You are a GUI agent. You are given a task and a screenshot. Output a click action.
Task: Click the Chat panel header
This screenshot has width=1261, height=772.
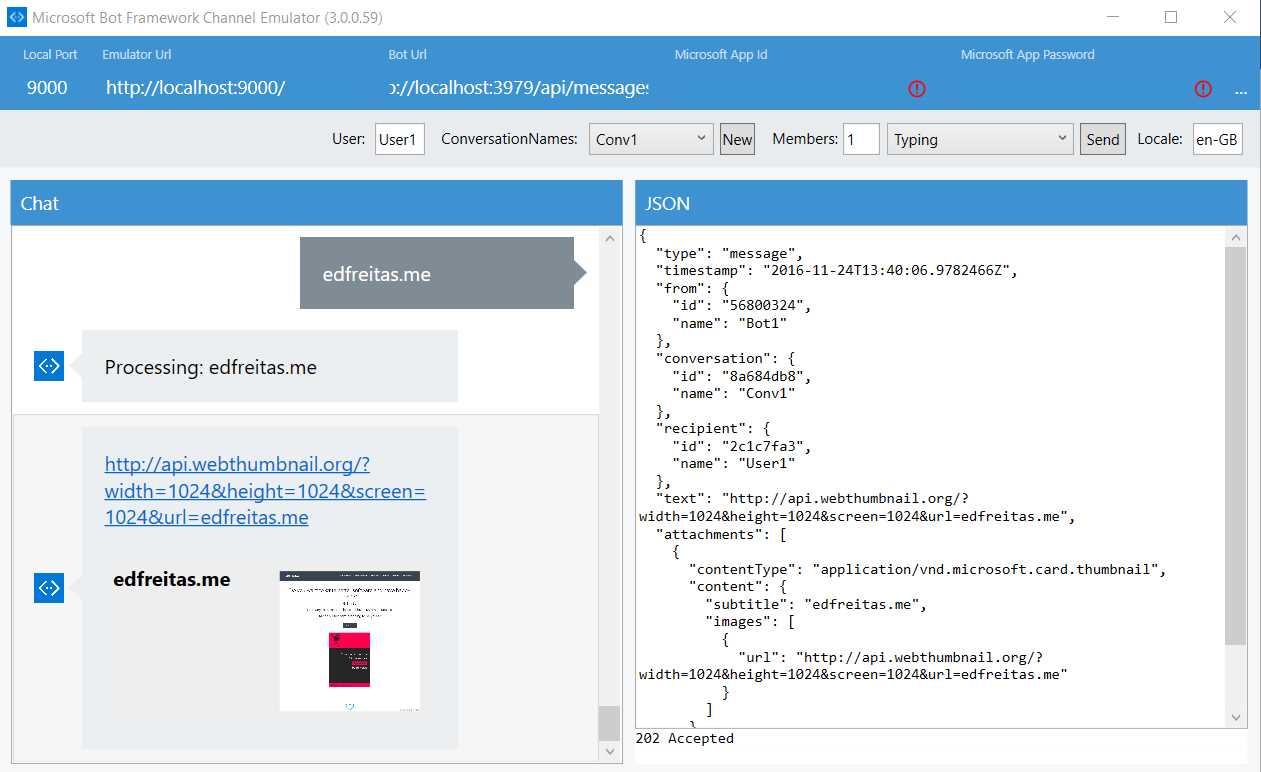click(316, 203)
